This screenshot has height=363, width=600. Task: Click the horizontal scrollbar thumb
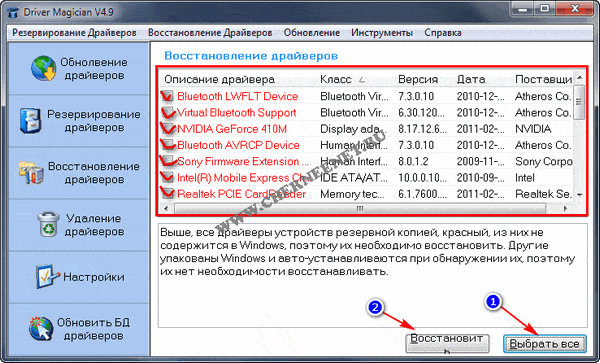point(360,208)
